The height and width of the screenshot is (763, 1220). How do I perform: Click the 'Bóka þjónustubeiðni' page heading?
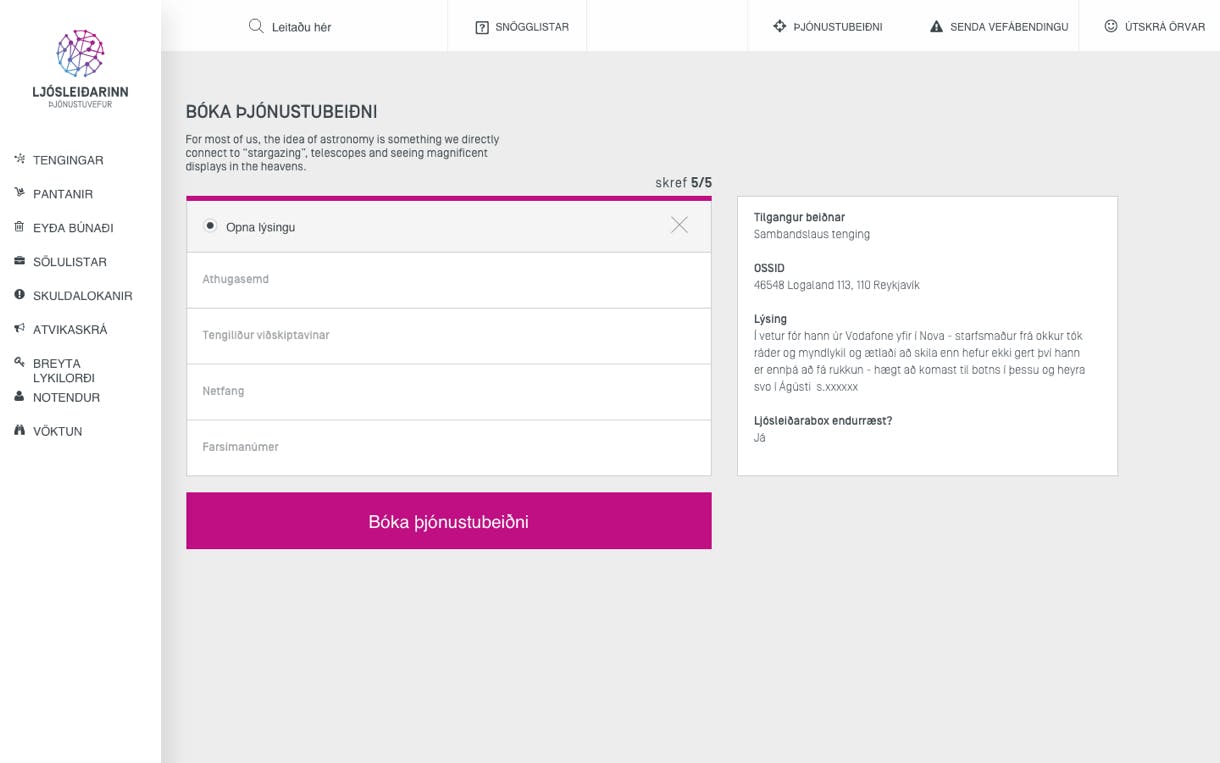pyautogui.click(x=282, y=112)
